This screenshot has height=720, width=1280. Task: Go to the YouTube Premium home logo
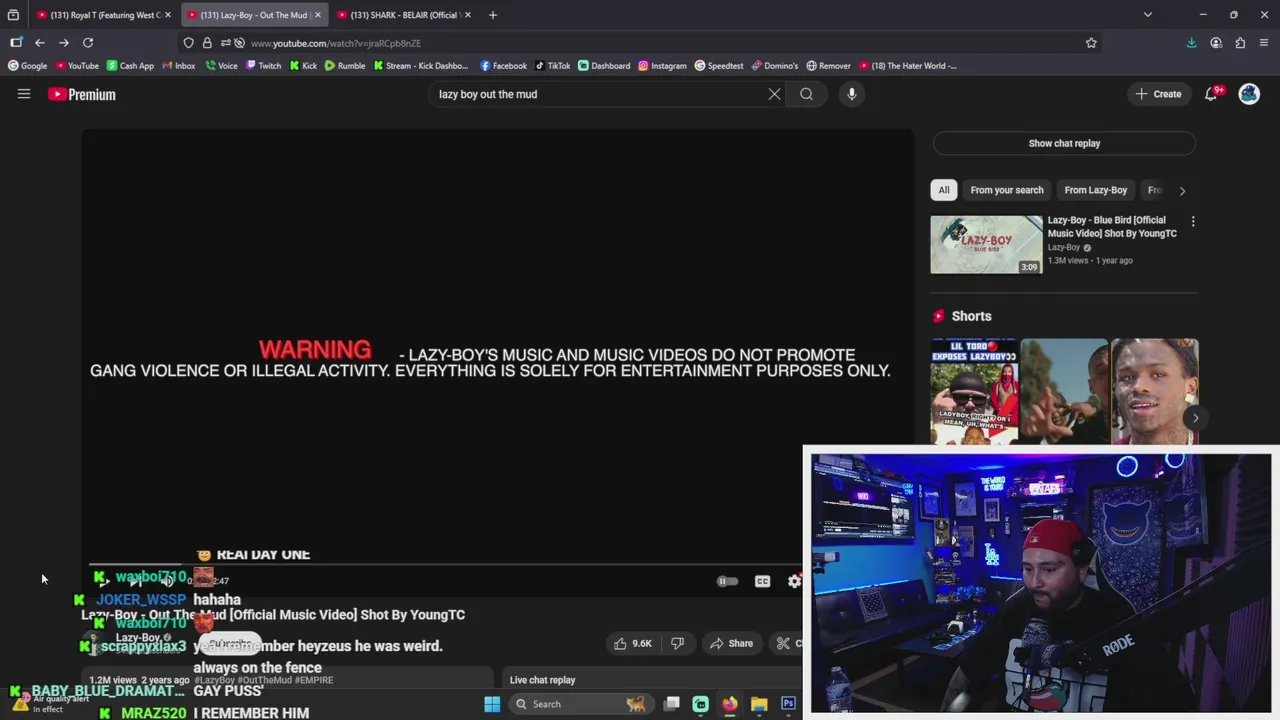[82, 94]
